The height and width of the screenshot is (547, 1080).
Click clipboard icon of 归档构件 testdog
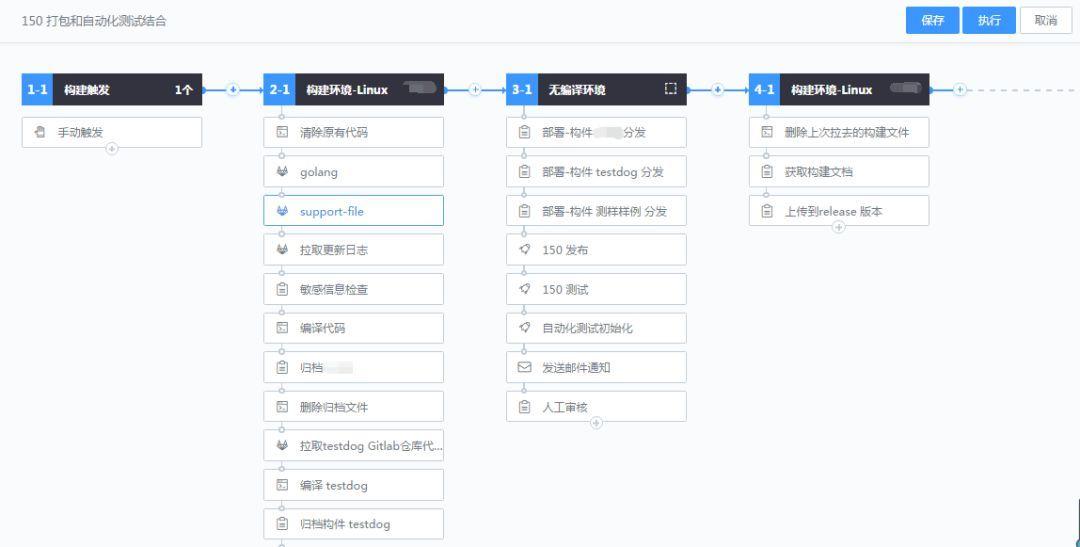[x=282, y=524]
